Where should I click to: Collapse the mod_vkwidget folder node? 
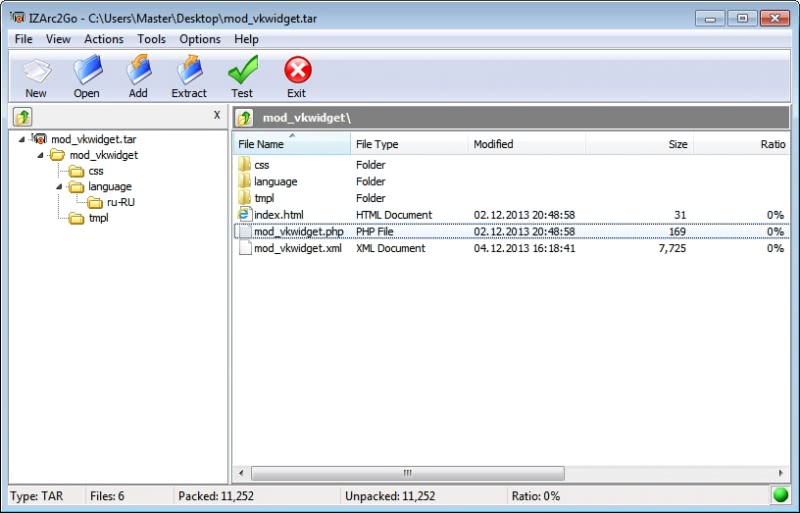(x=40, y=155)
